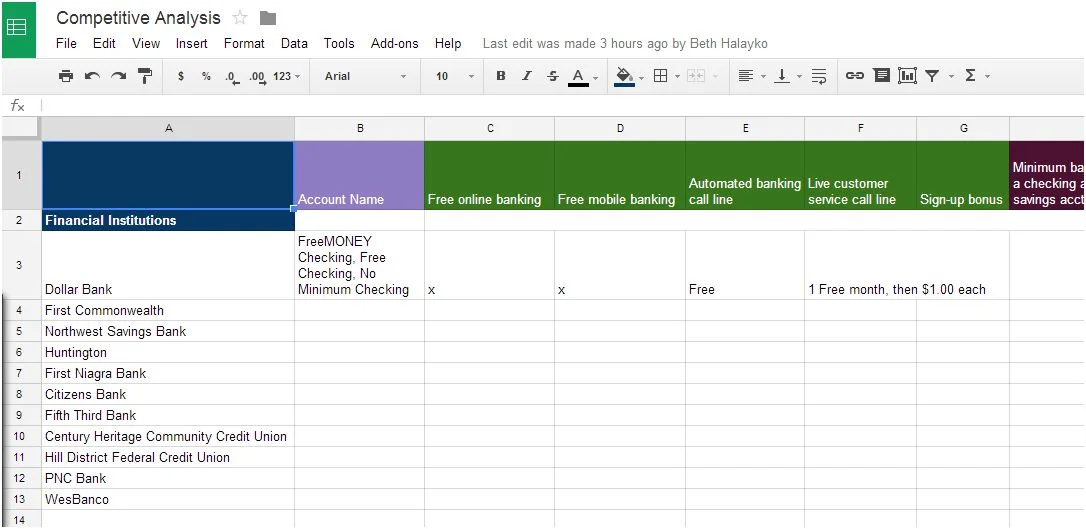Format as percent icon
The width and height of the screenshot is (1086, 529).
pos(206,76)
